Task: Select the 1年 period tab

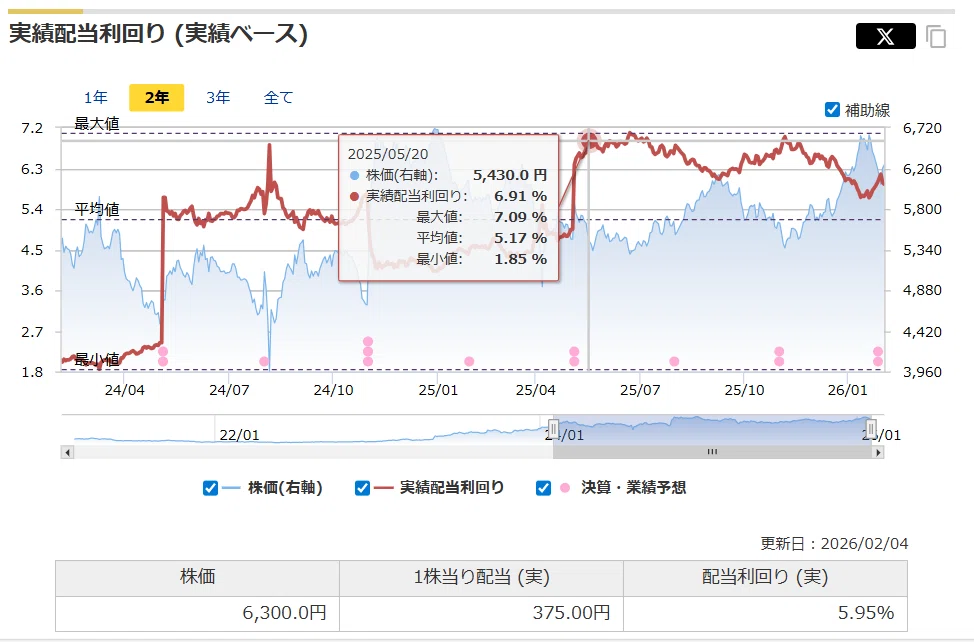Action: pos(96,97)
